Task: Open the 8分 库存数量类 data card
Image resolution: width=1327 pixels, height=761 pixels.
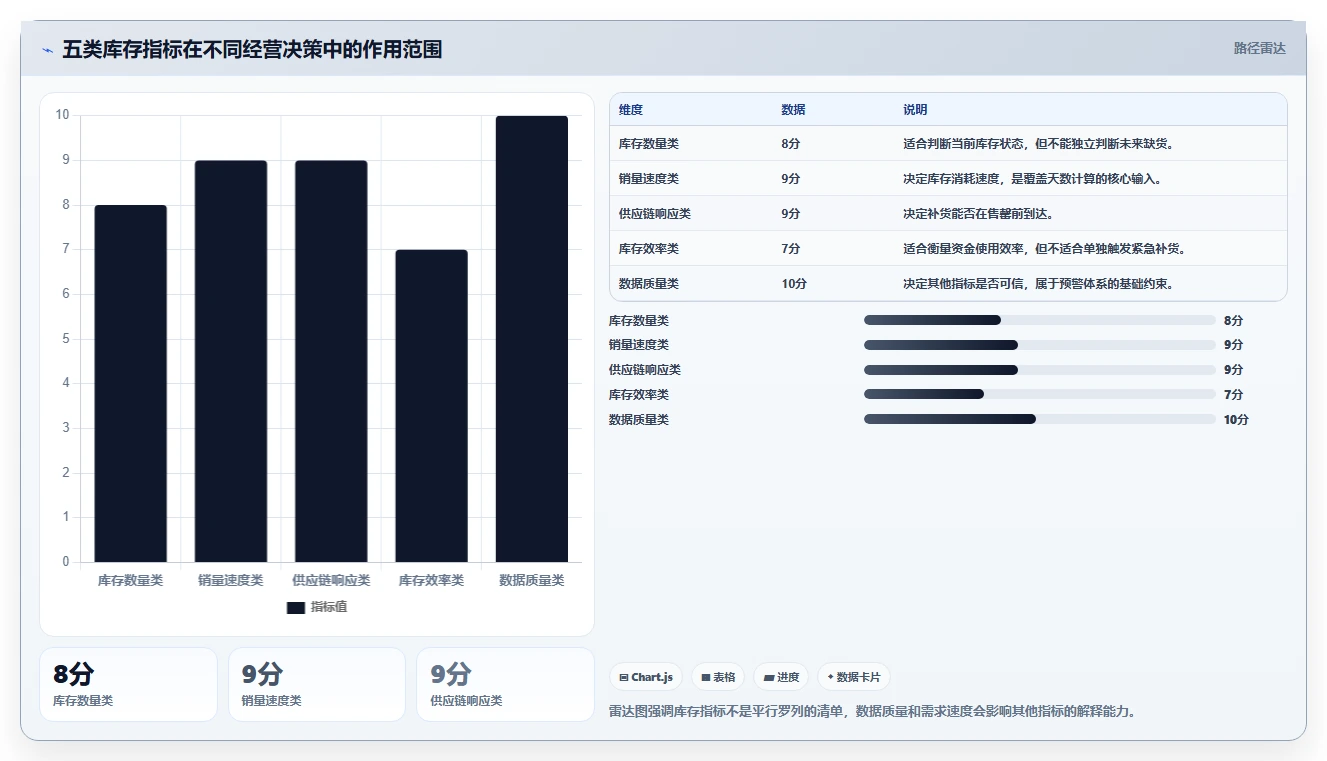Action: point(128,684)
